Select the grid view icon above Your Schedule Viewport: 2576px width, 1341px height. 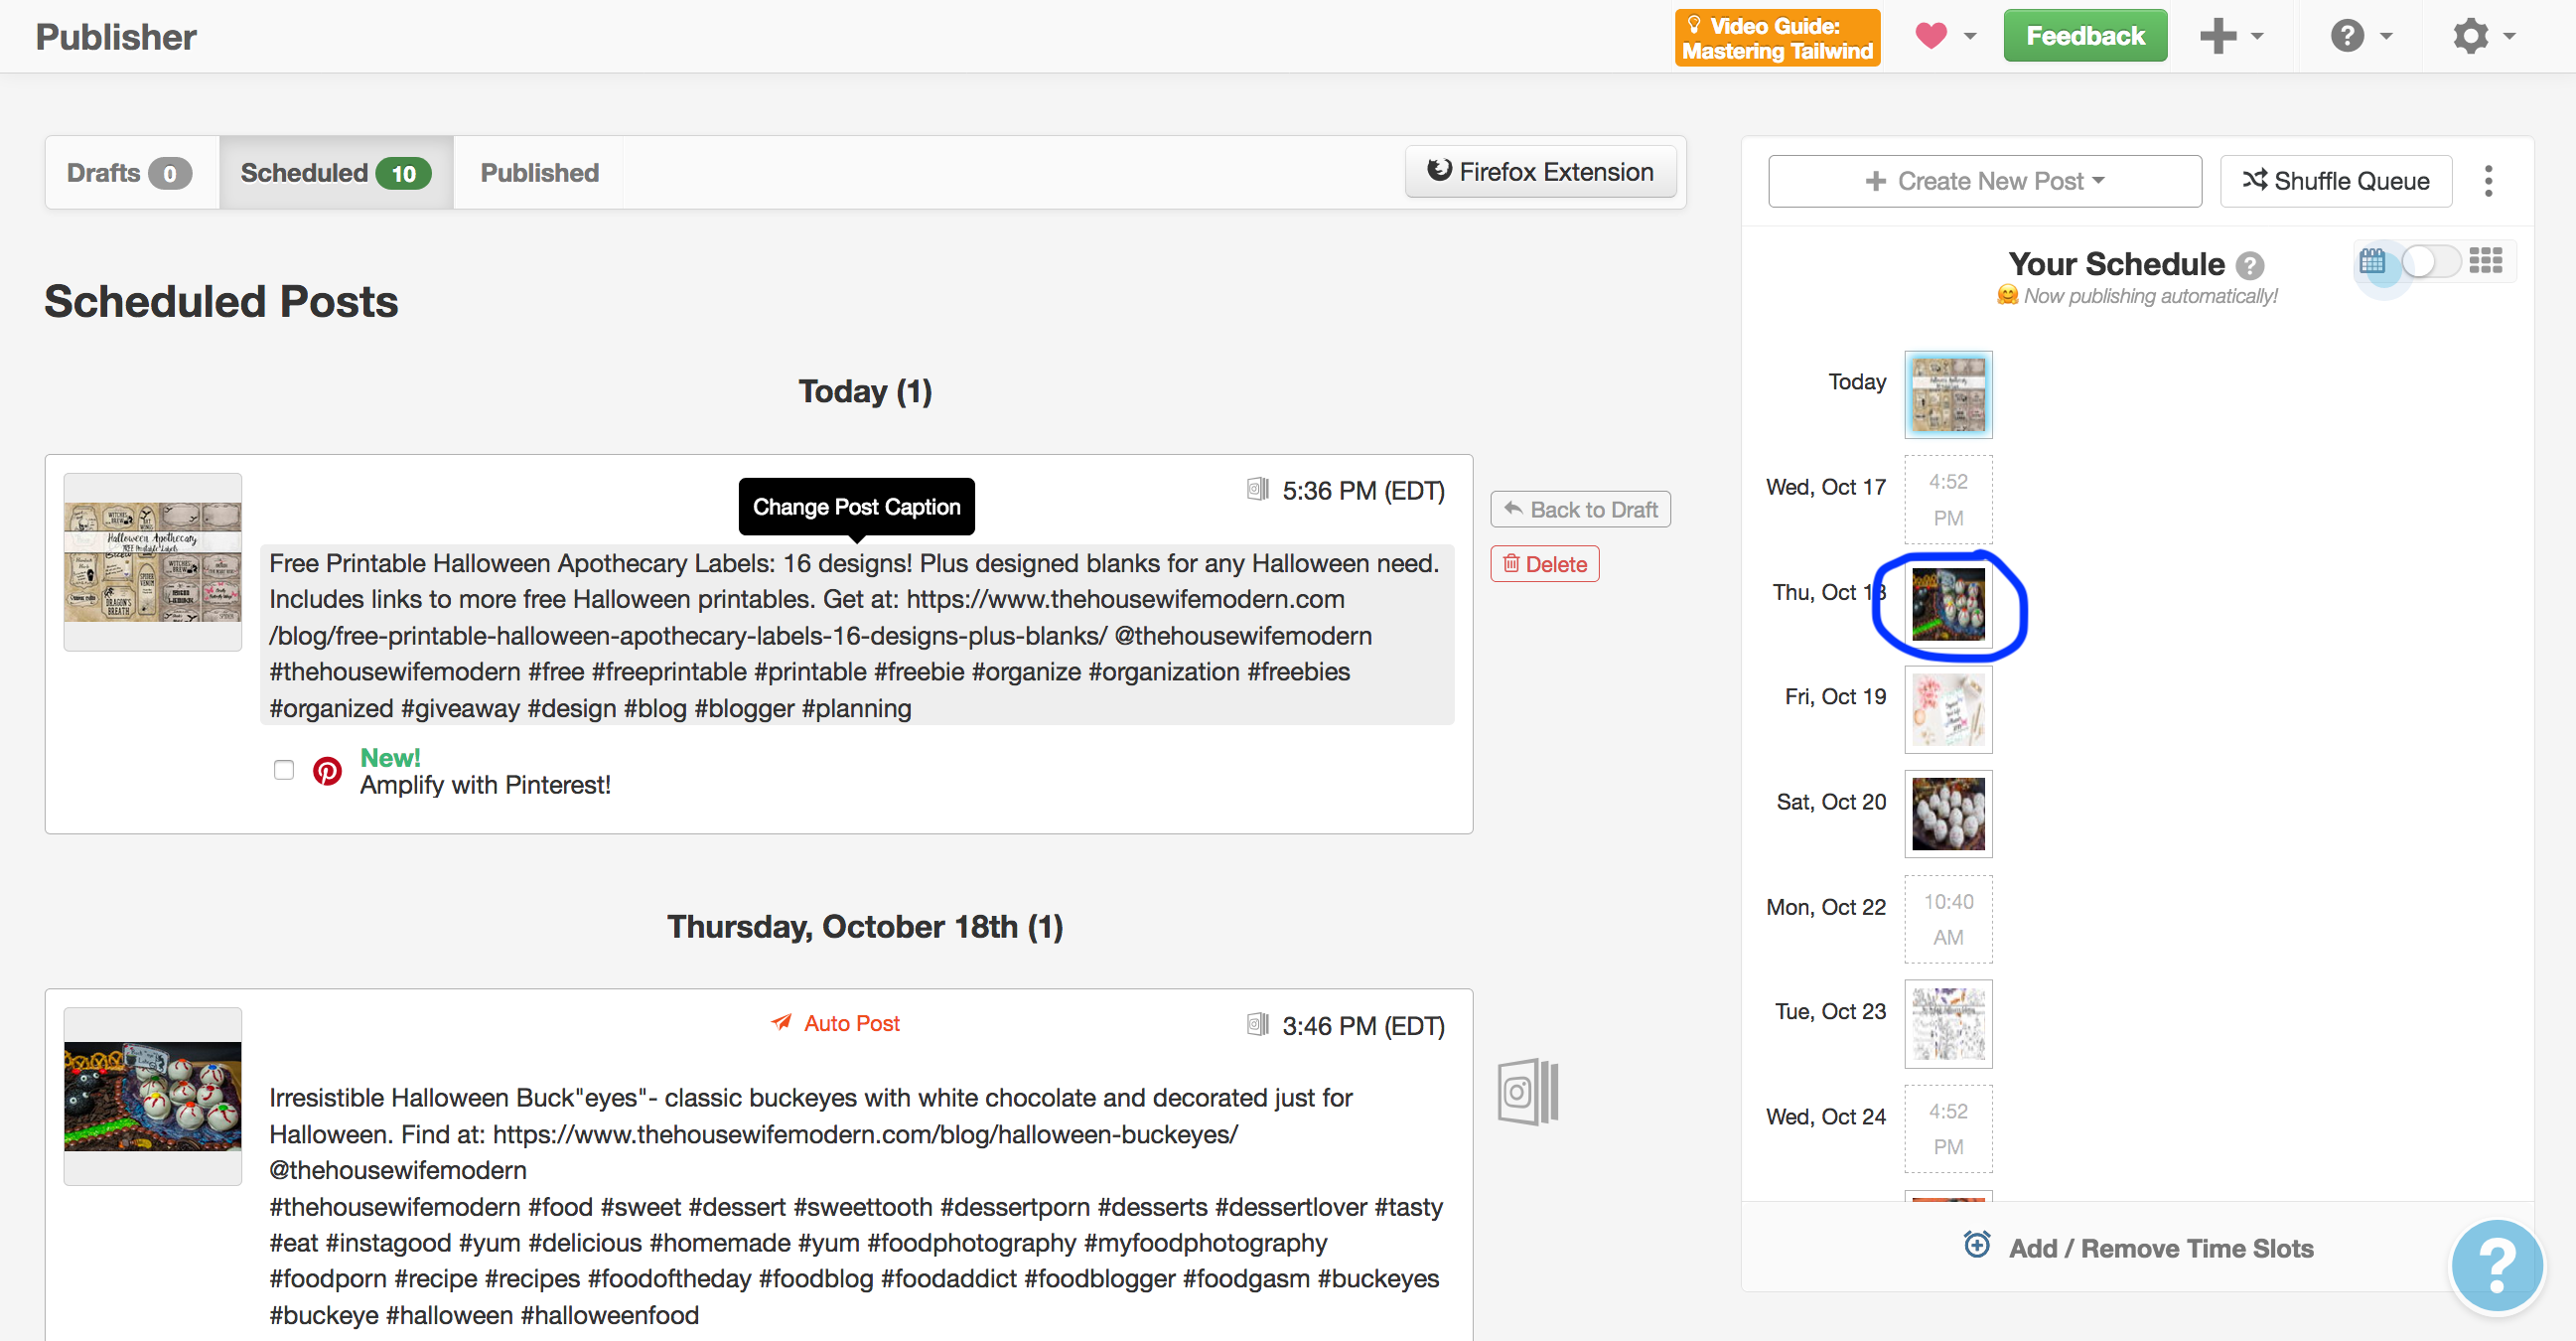[2486, 260]
